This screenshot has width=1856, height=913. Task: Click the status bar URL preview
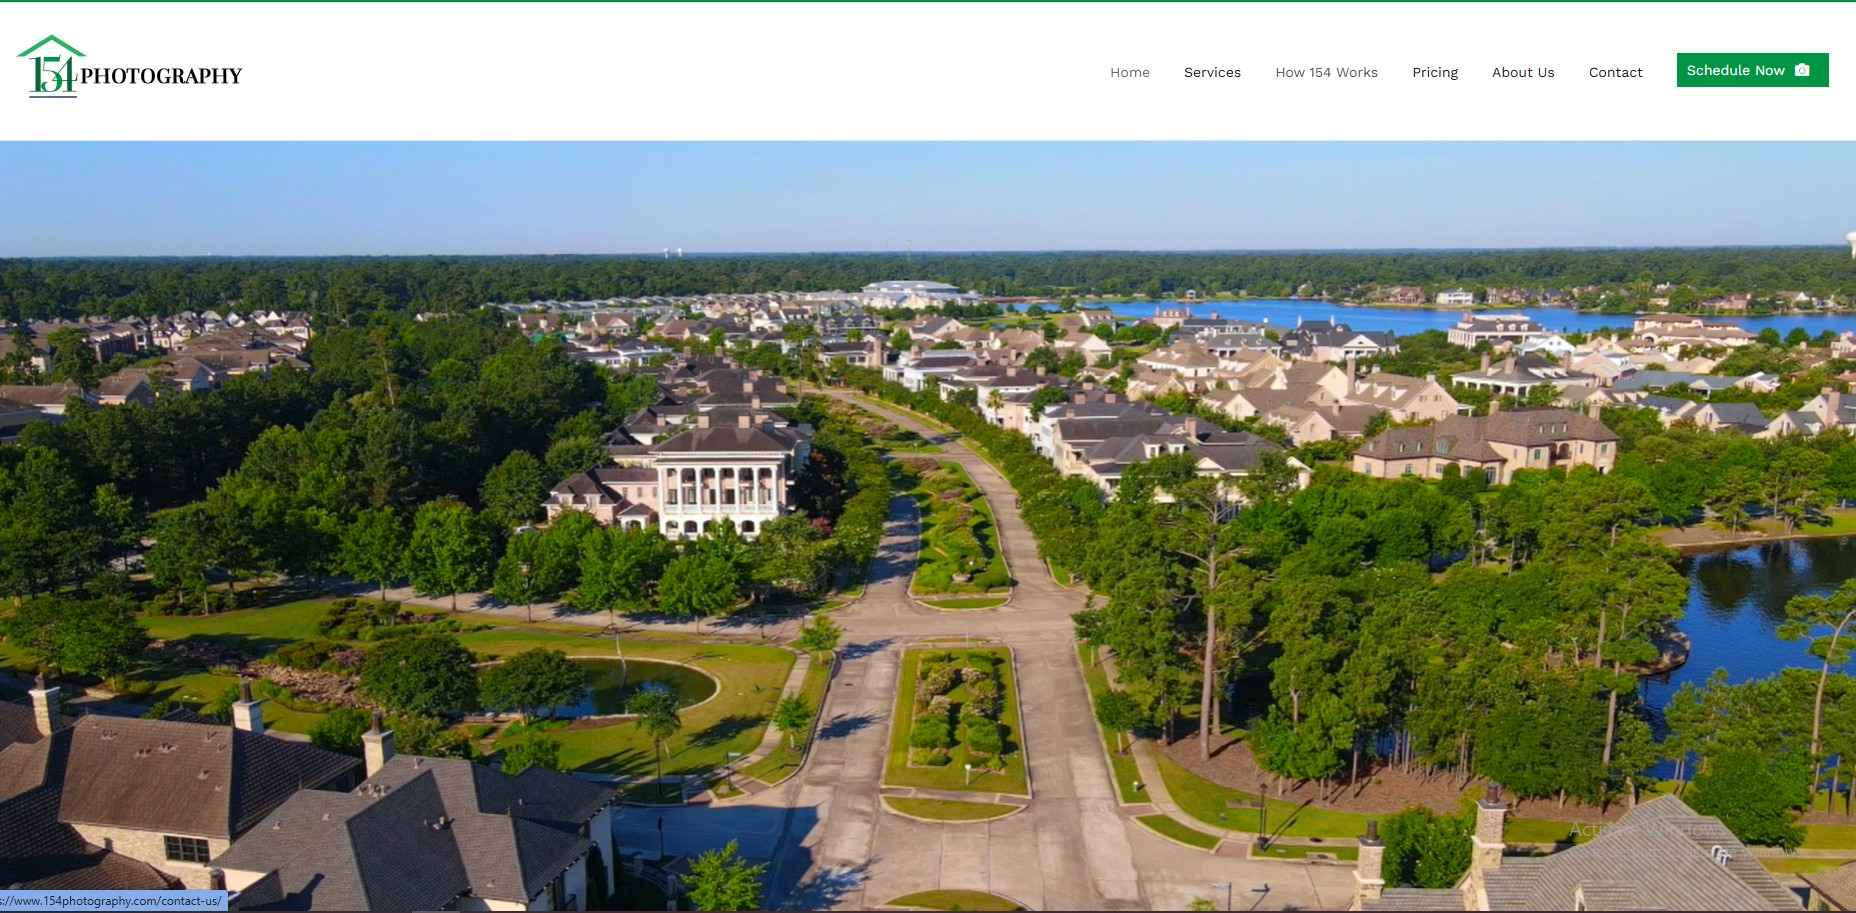pyautogui.click(x=113, y=901)
